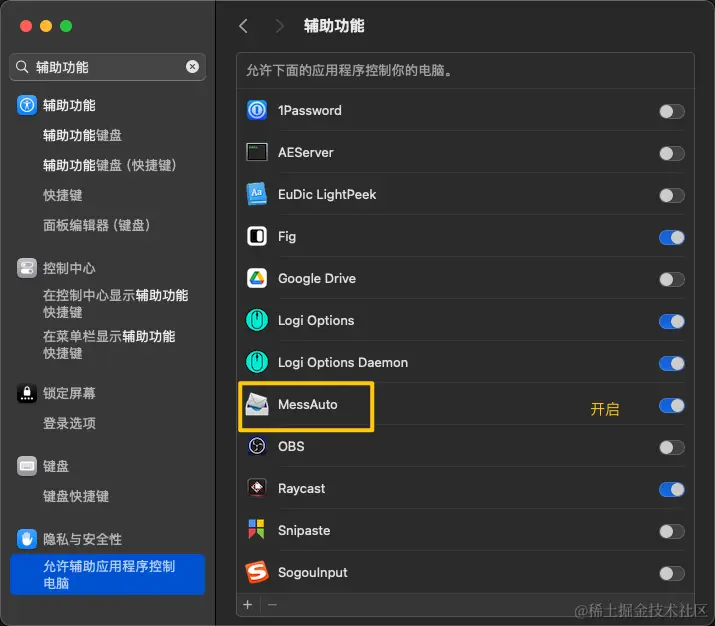Click the 1Password app icon
715x626 pixels.
(257, 110)
